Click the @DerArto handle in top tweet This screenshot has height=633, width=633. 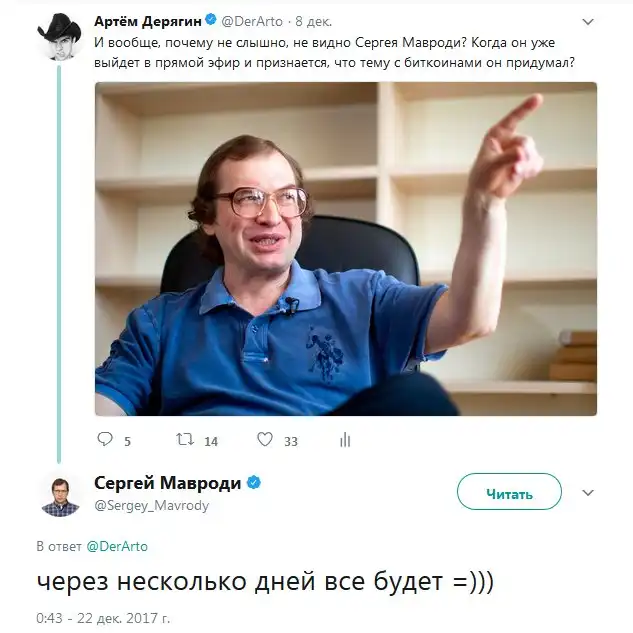[252, 21]
